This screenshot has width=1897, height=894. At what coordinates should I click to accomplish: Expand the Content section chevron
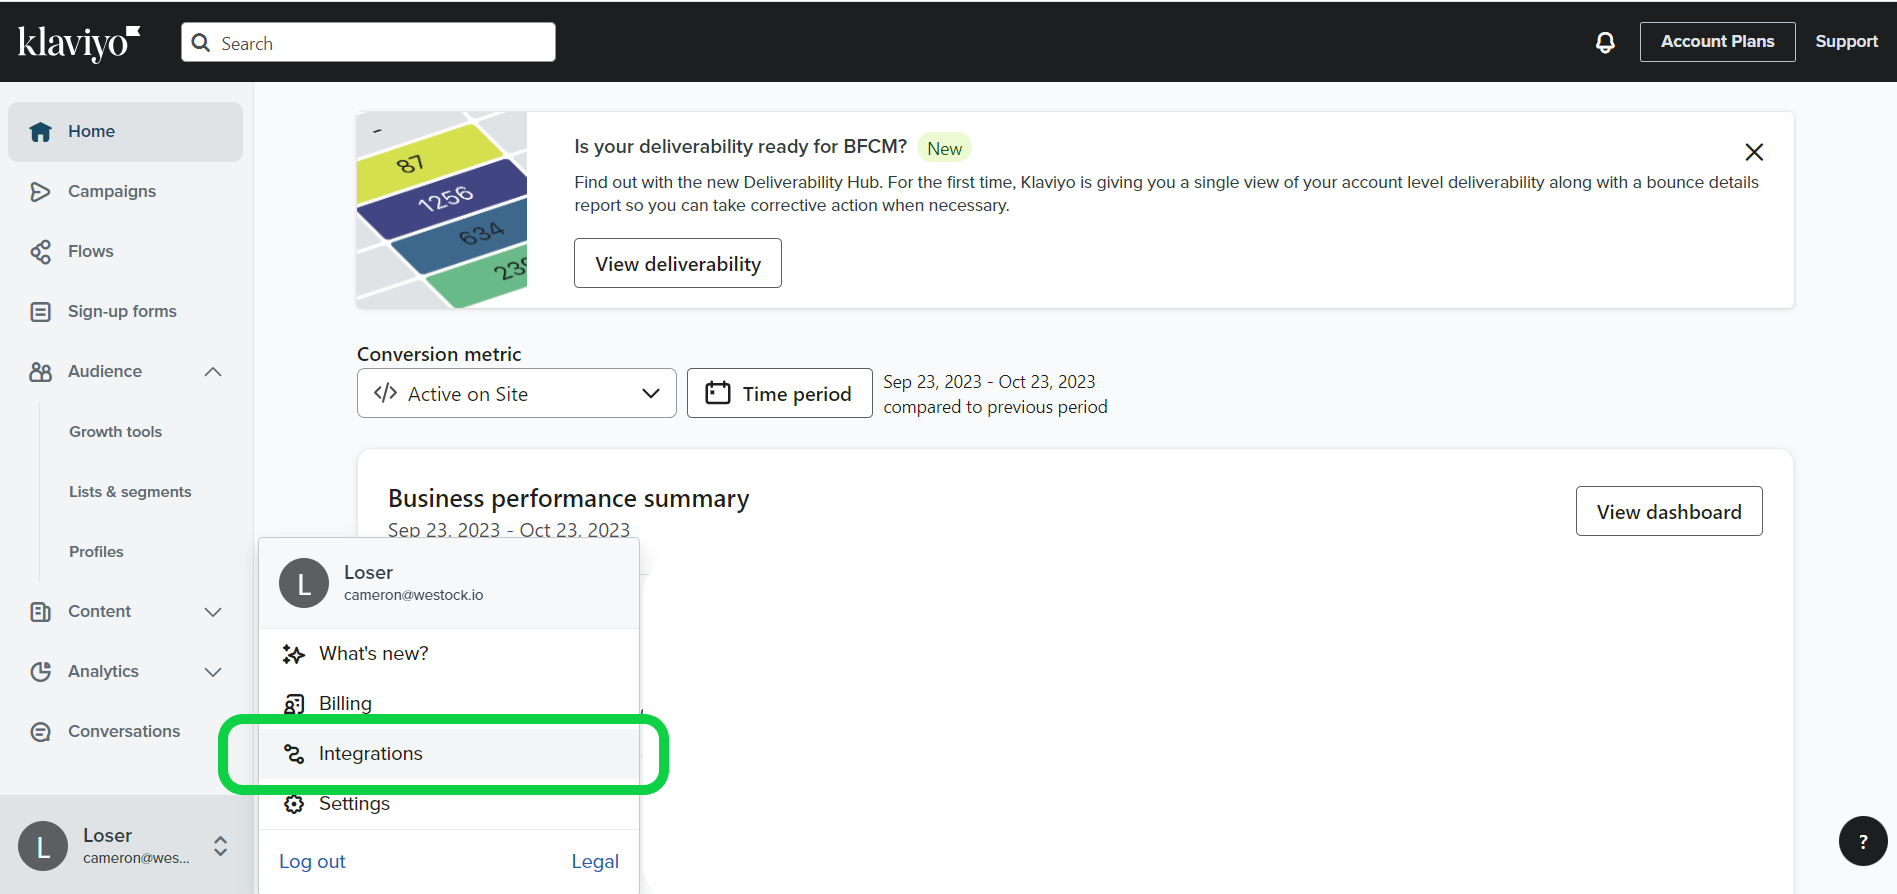tap(213, 612)
